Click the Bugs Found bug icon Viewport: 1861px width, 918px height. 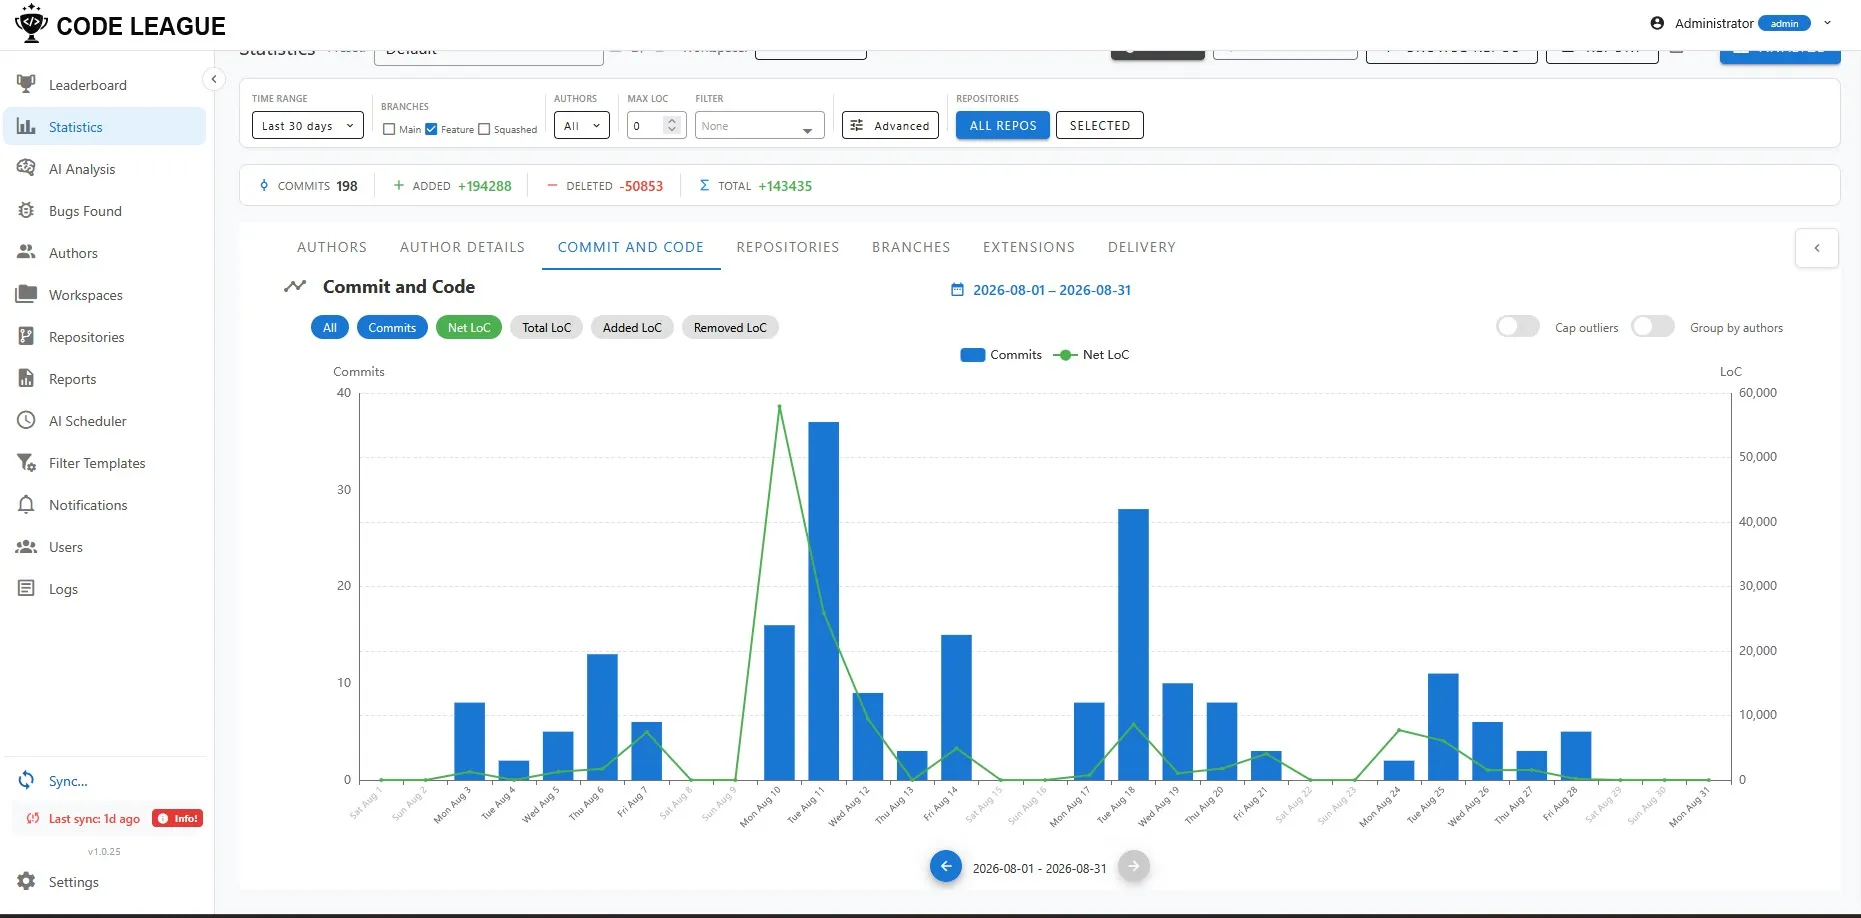(x=27, y=210)
